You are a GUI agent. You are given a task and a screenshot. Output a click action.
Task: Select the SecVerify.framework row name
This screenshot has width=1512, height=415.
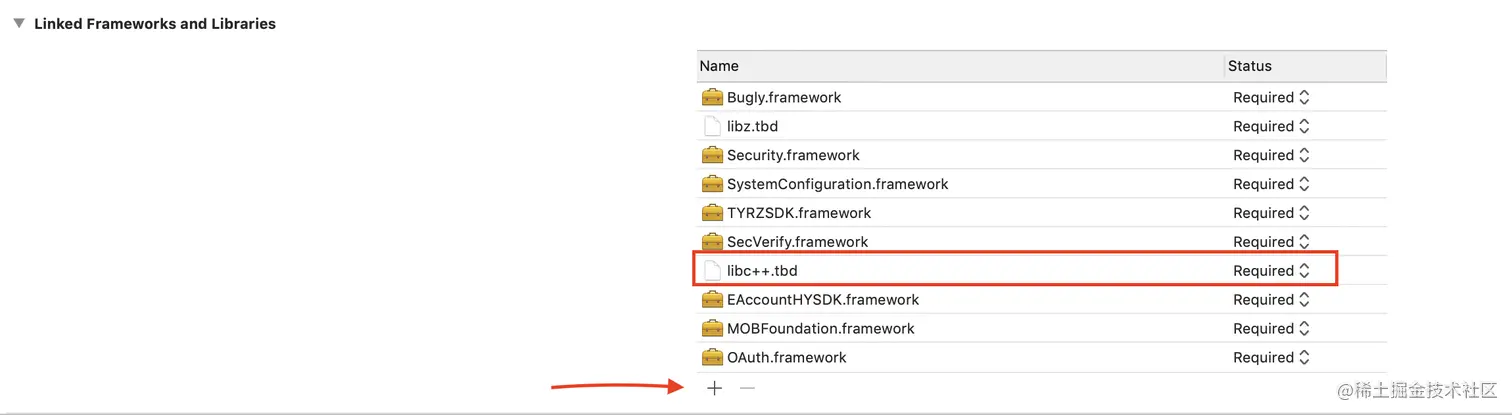(797, 242)
